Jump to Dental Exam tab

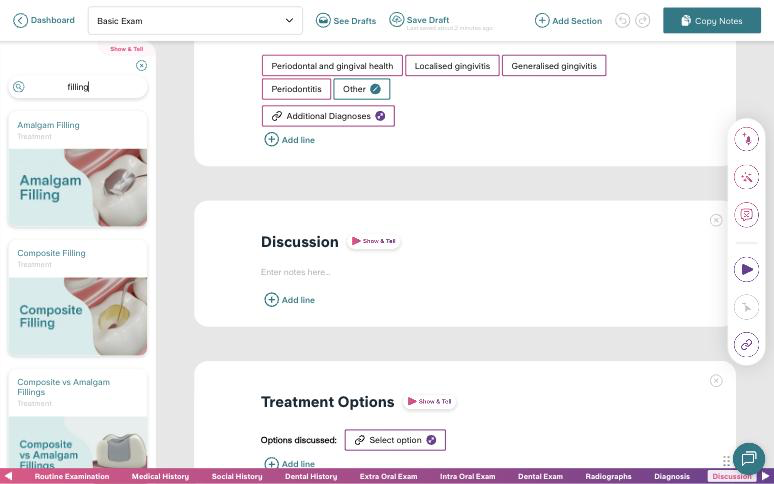540,476
